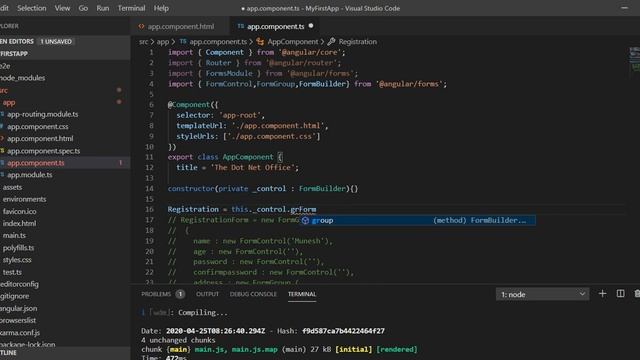This screenshot has width=640, height=360.
Task: Switch to the app.component.ts editor tab
Action: coord(276,27)
